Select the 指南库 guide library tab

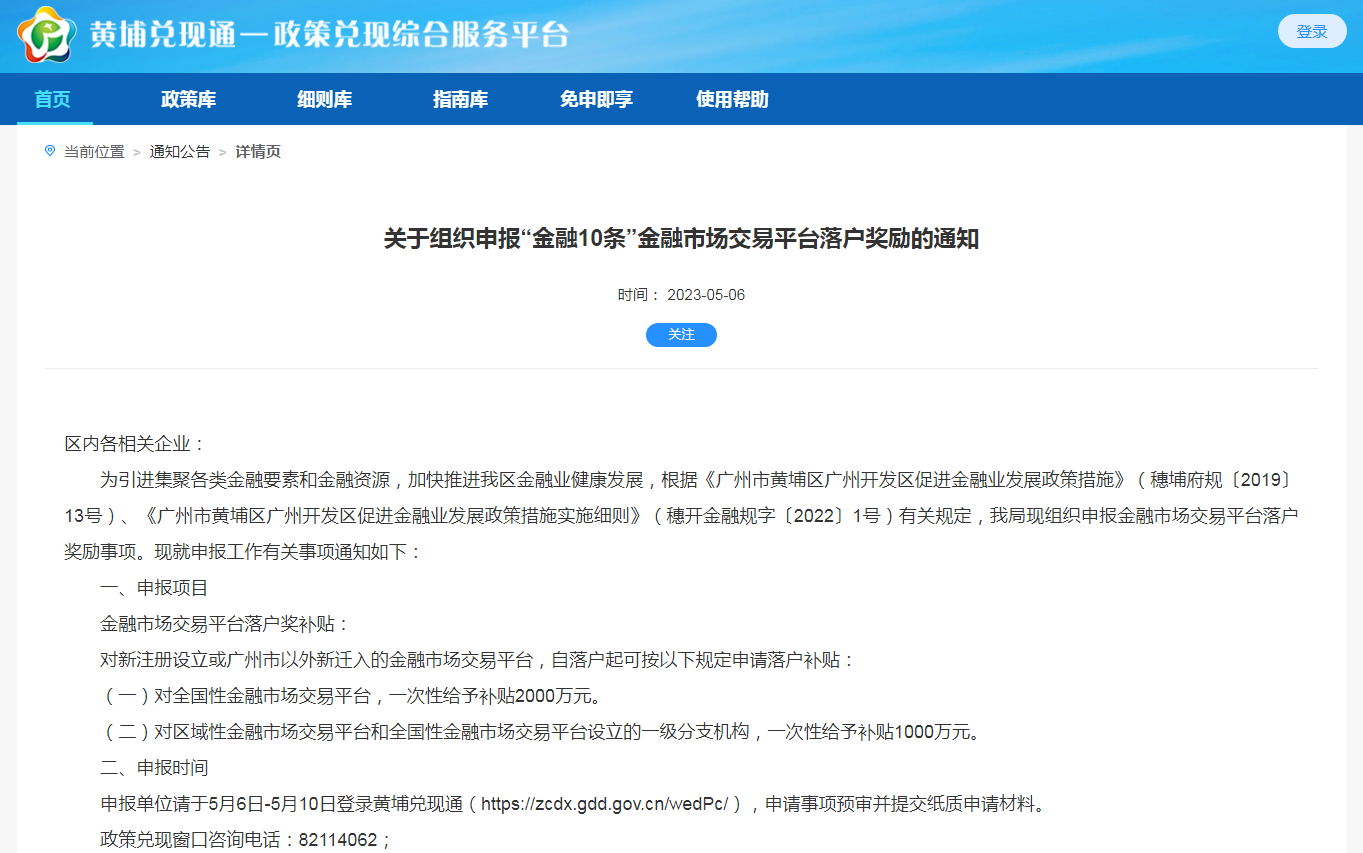(x=460, y=99)
